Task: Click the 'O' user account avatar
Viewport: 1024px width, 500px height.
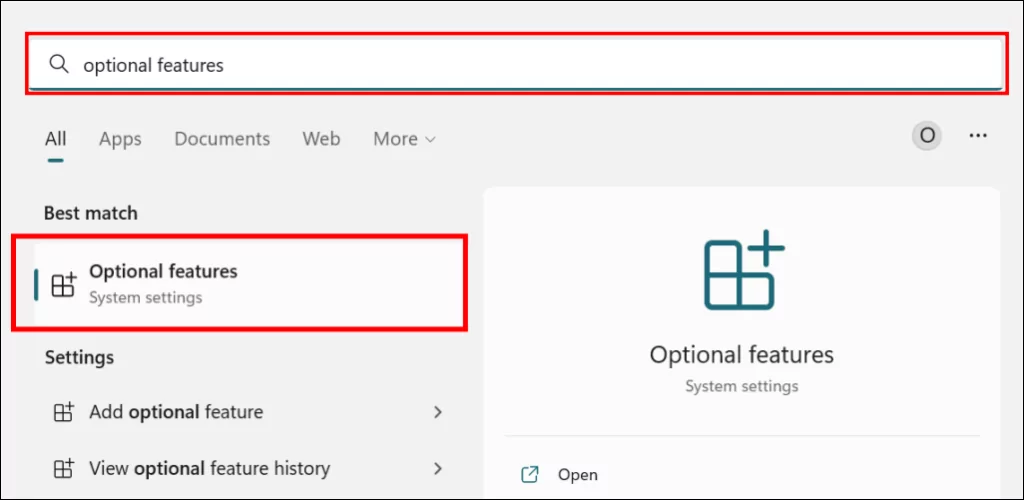Action: (x=927, y=136)
